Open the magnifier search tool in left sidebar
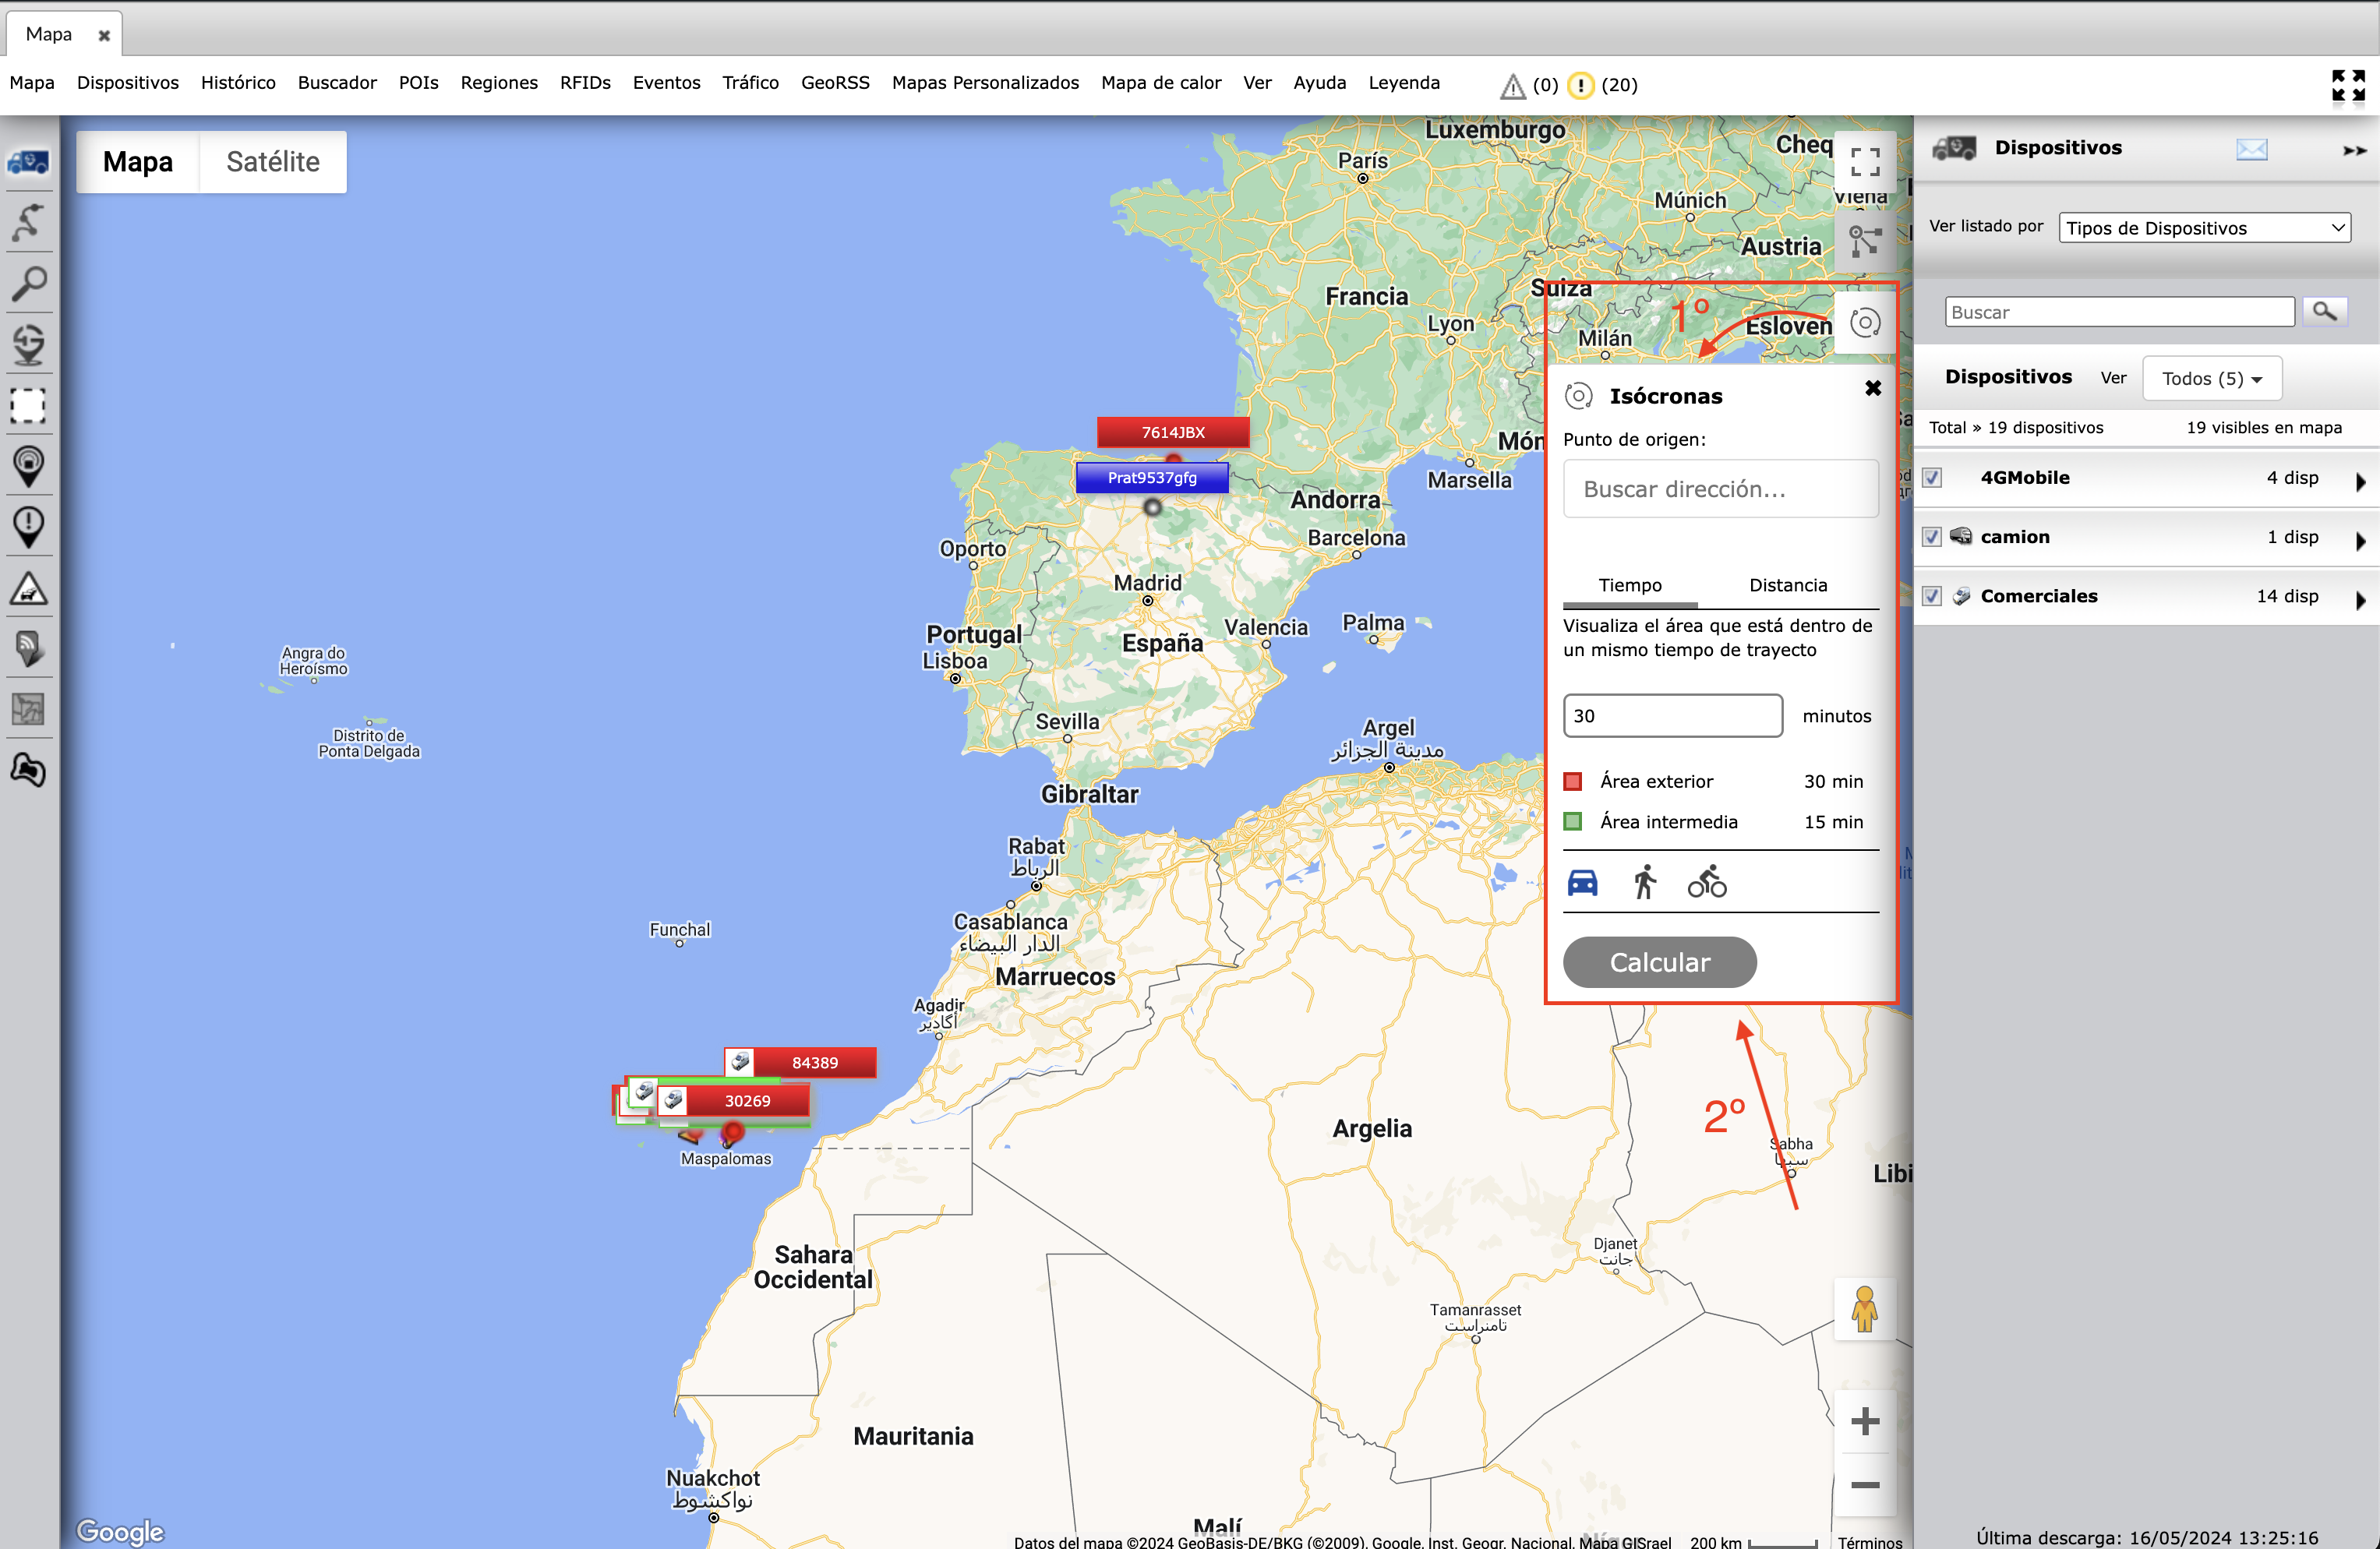 click(x=28, y=284)
